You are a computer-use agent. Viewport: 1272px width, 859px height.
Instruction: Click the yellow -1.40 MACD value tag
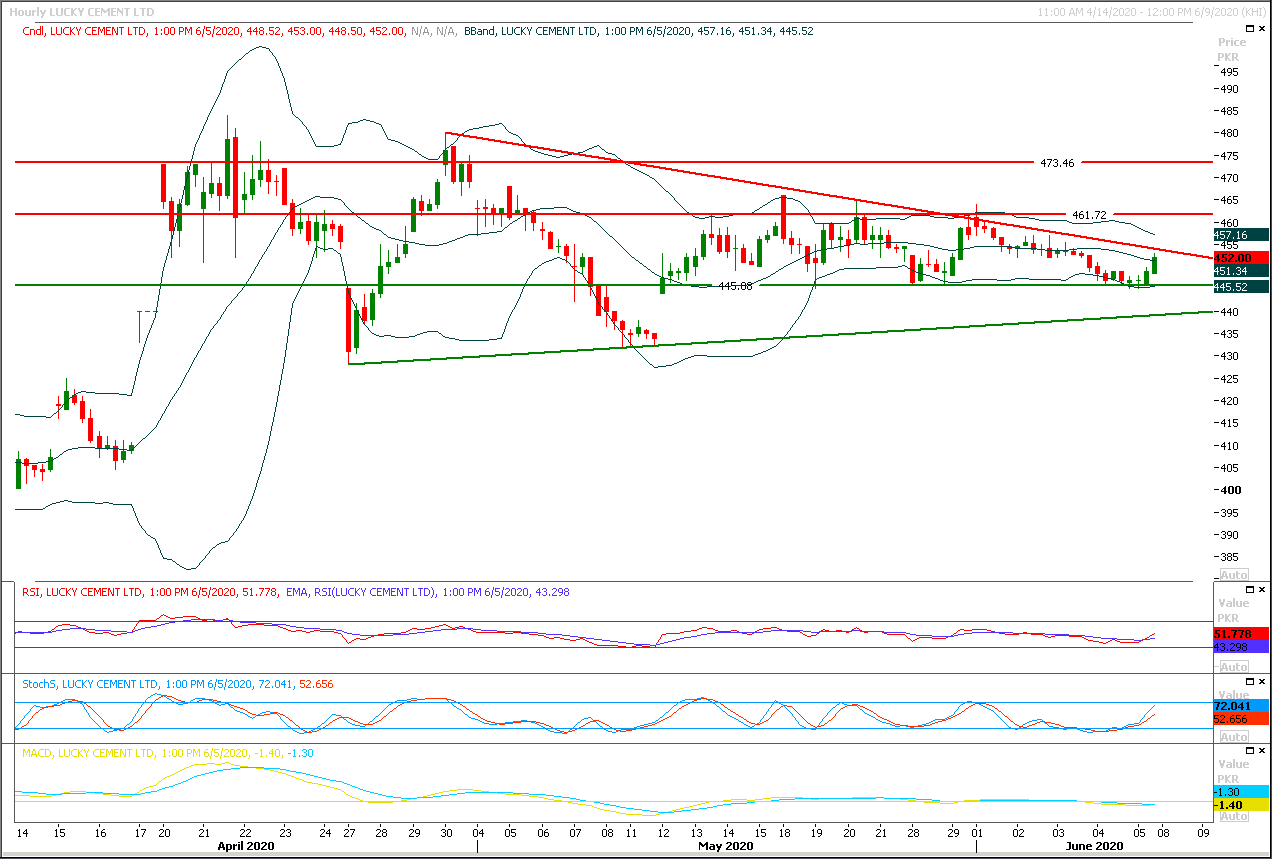(x=1241, y=805)
